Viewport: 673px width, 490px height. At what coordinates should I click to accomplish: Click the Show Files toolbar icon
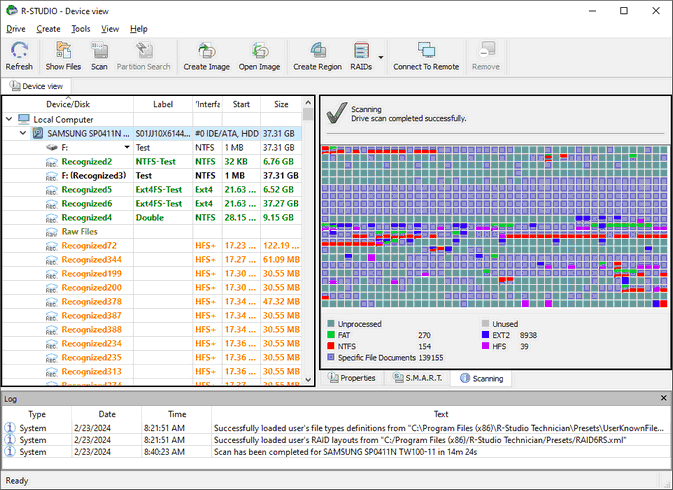(63, 50)
